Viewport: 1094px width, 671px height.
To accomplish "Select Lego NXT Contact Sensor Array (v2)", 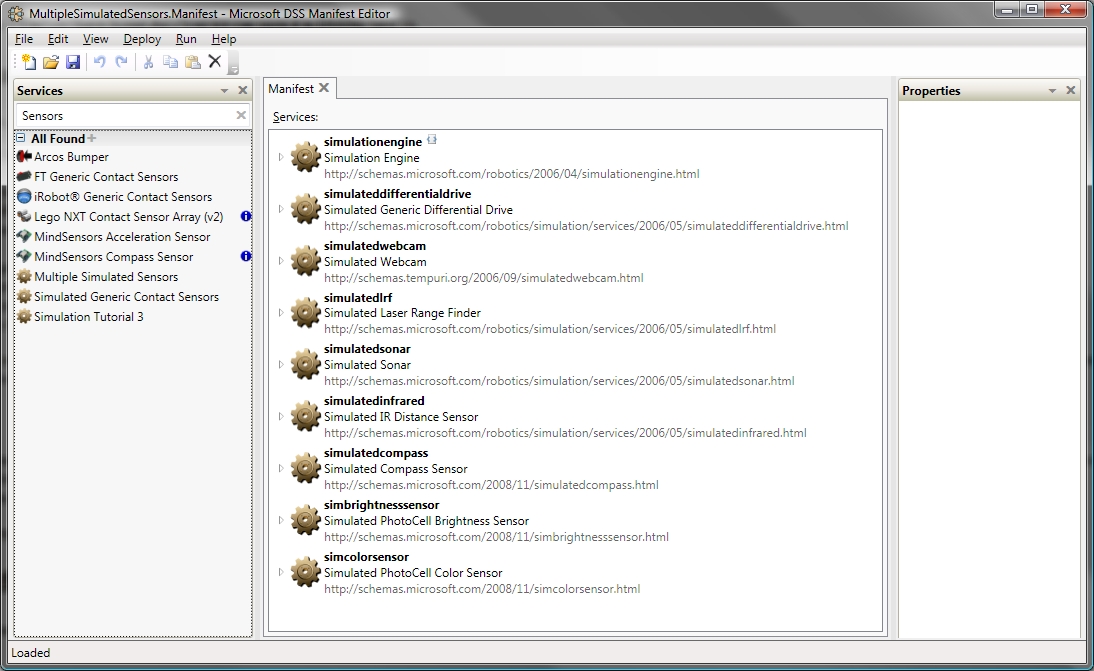I will point(128,217).
